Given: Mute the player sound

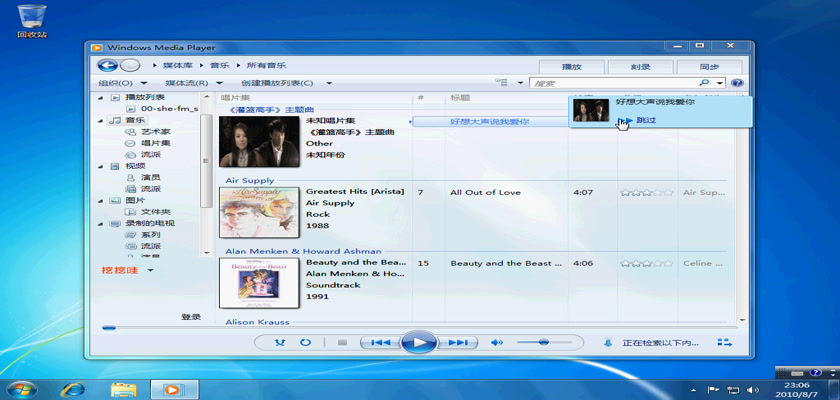Looking at the screenshot, I should point(496,342).
